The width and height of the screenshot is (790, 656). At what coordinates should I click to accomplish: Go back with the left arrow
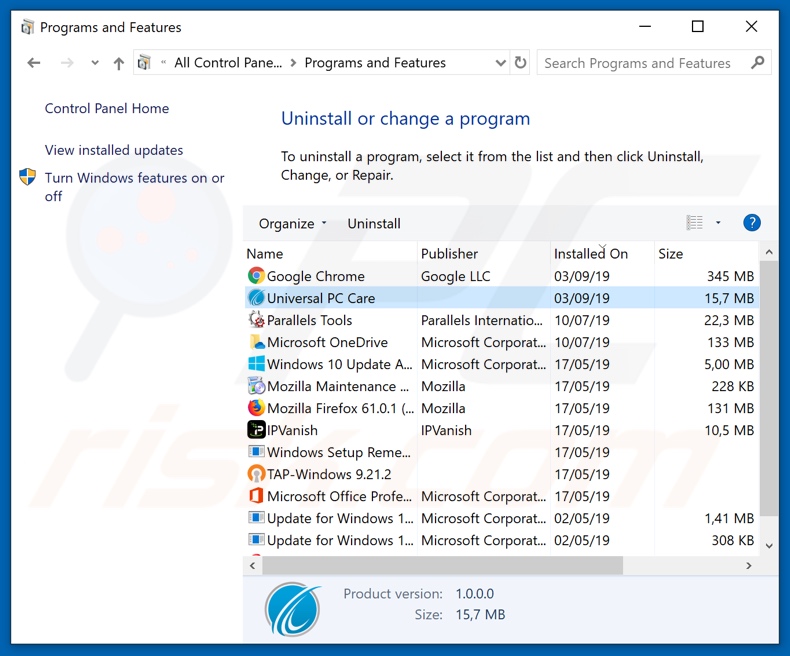click(34, 63)
